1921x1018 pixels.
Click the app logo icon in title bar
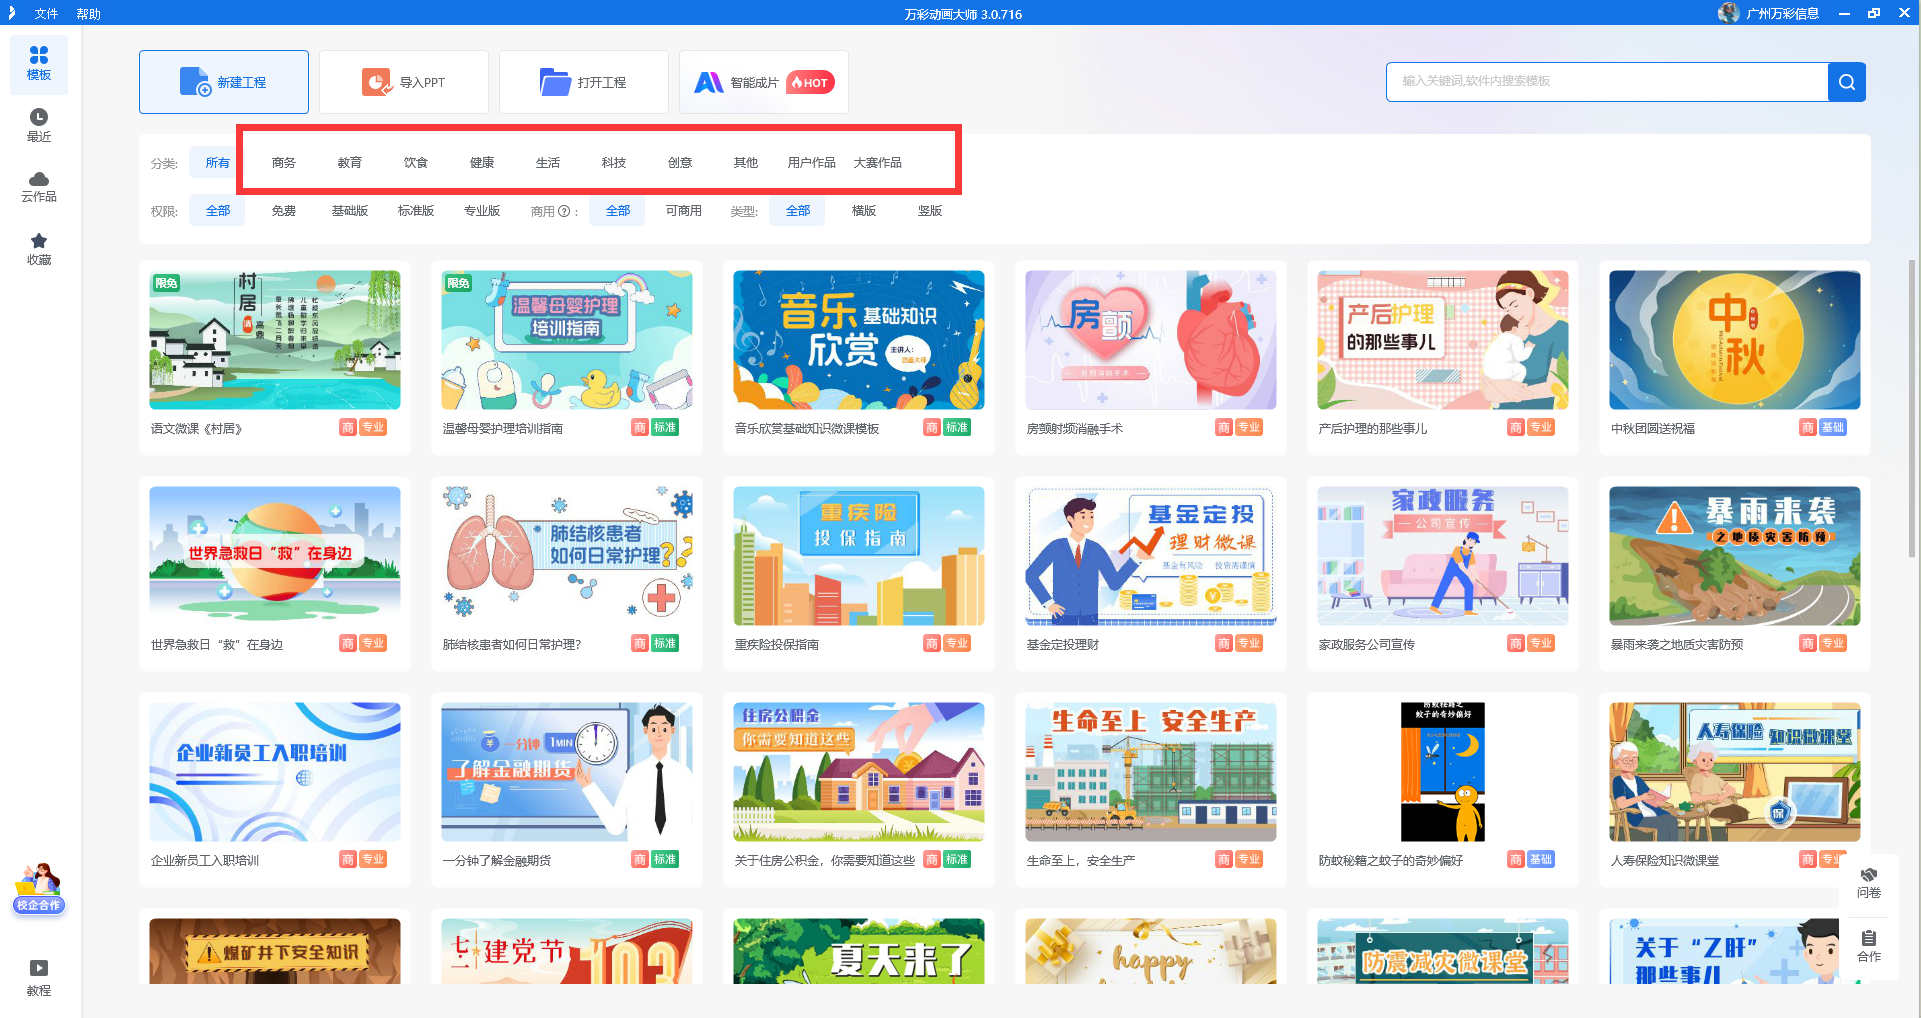pyautogui.click(x=12, y=13)
